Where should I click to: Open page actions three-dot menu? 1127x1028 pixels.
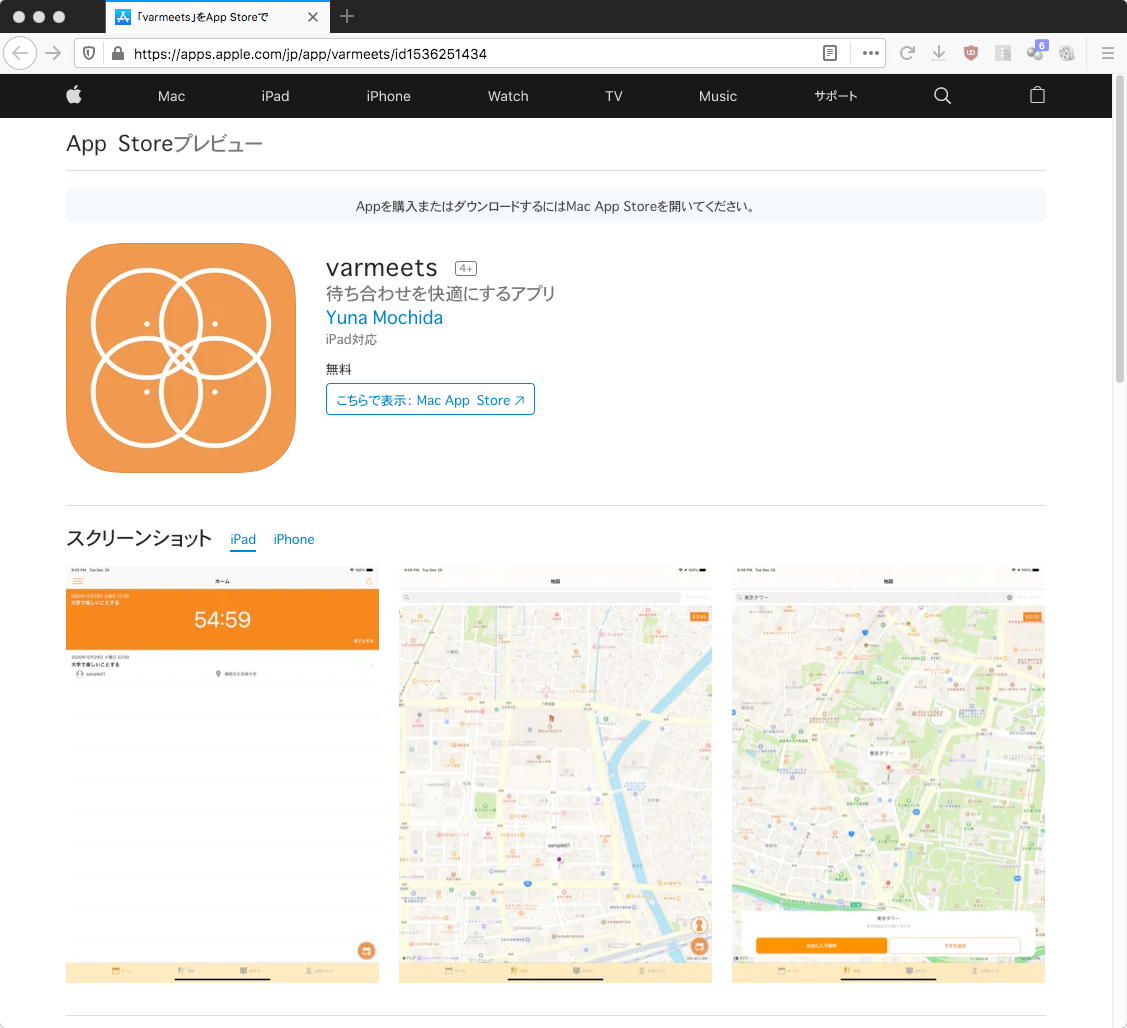click(870, 53)
